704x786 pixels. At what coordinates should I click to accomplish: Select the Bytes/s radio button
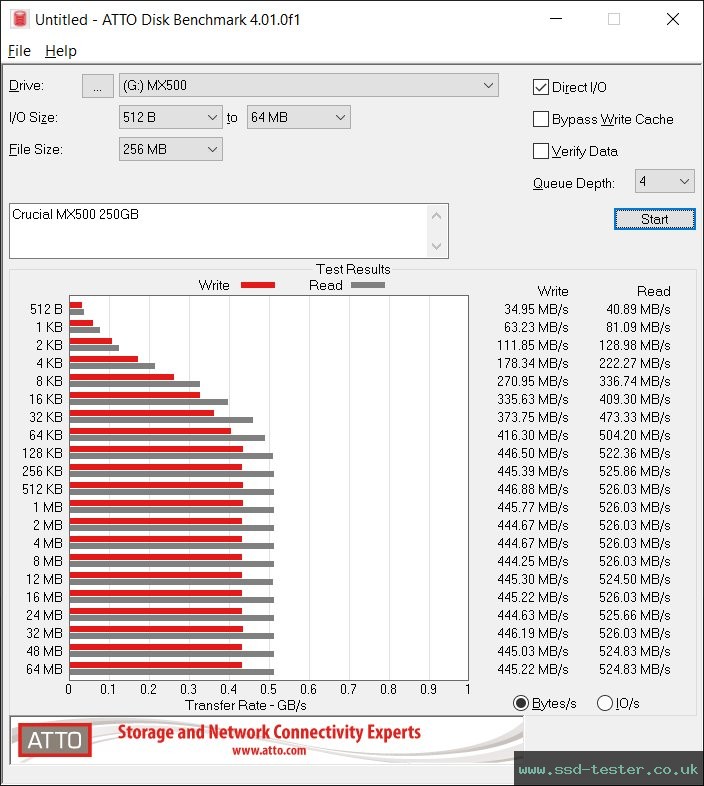pos(521,703)
